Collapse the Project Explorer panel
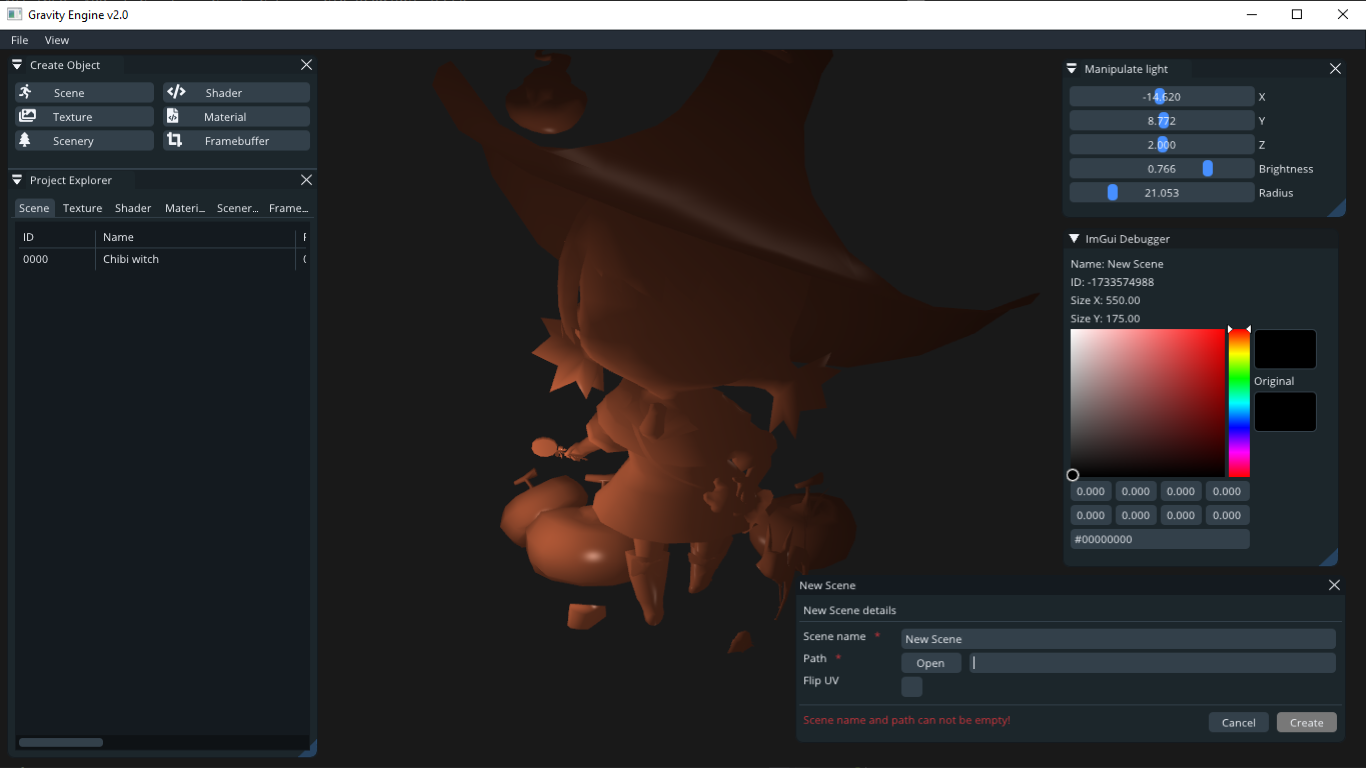 point(17,180)
